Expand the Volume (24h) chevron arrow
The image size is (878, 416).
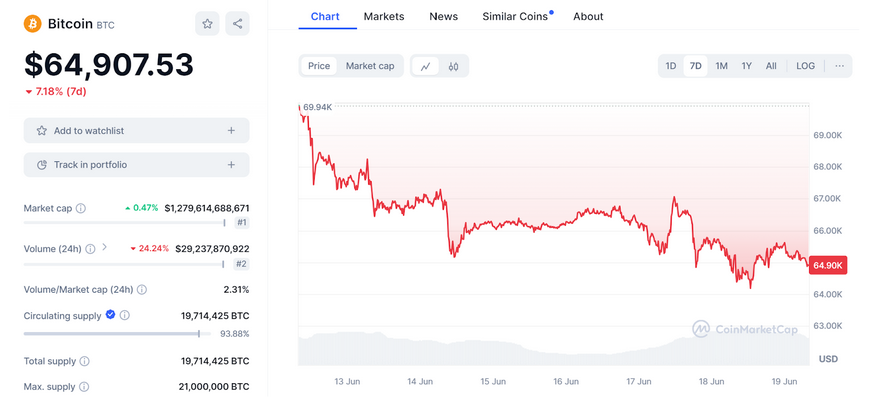click(x=104, y=247)
